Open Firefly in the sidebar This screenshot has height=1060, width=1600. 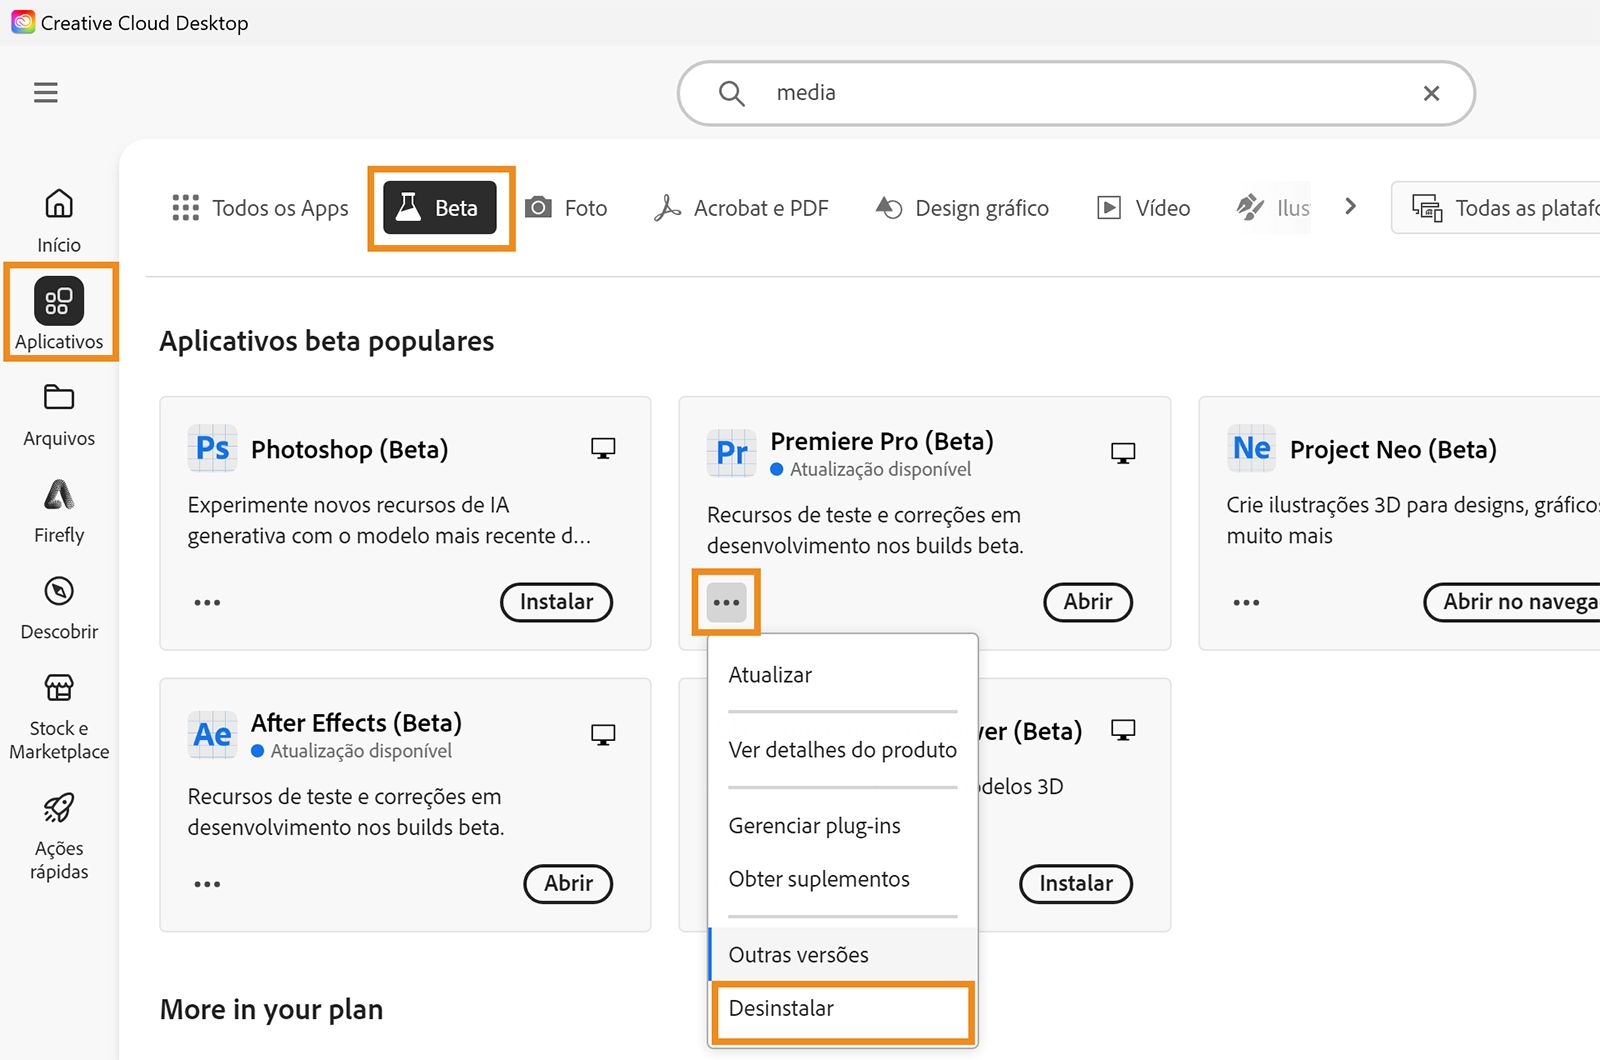pos(59,512)
